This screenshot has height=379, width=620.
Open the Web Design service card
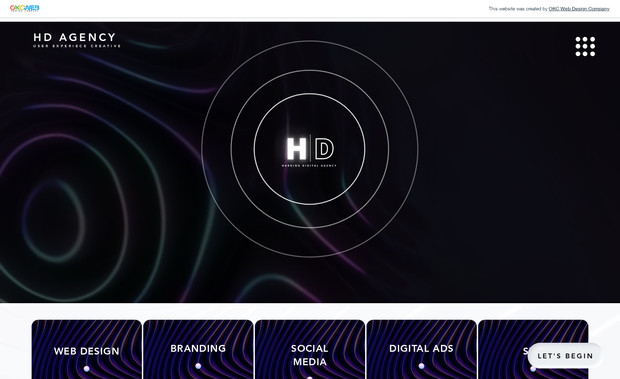tap(87, 349)
